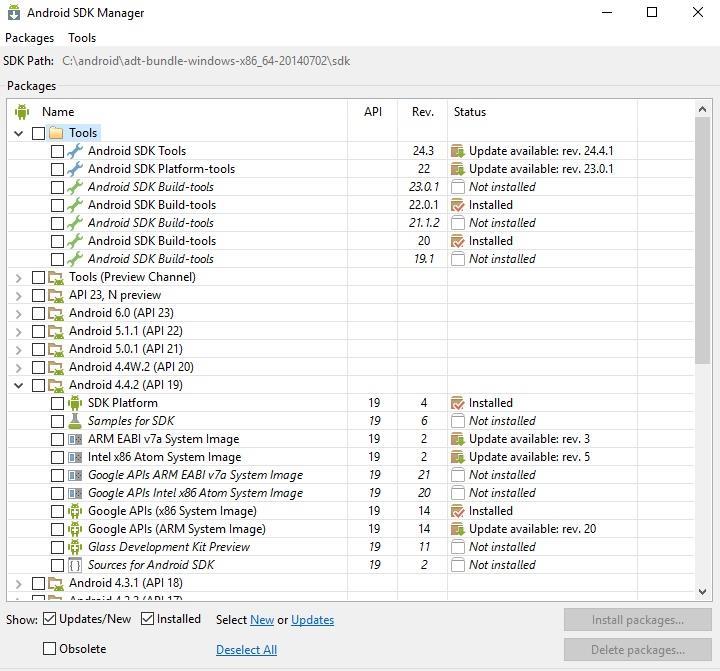Toggle the Updates/New show filter
Image resolution: width=720 pixels, height=671 pixels.
tap(50, 619)
